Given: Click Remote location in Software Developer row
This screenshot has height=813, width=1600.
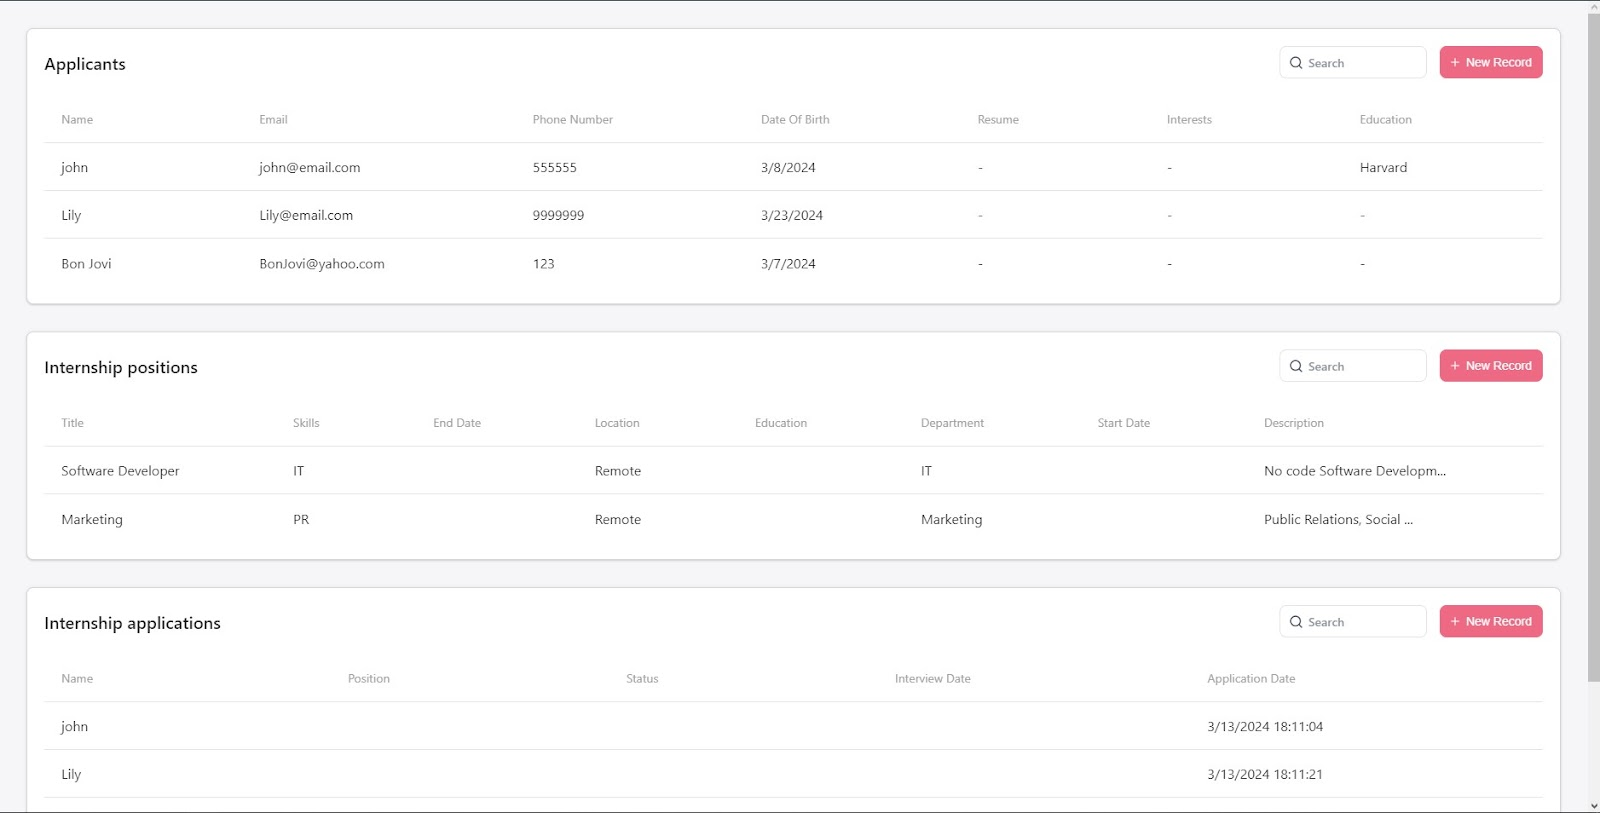Looking at the screenshot, I should (618, 471).
